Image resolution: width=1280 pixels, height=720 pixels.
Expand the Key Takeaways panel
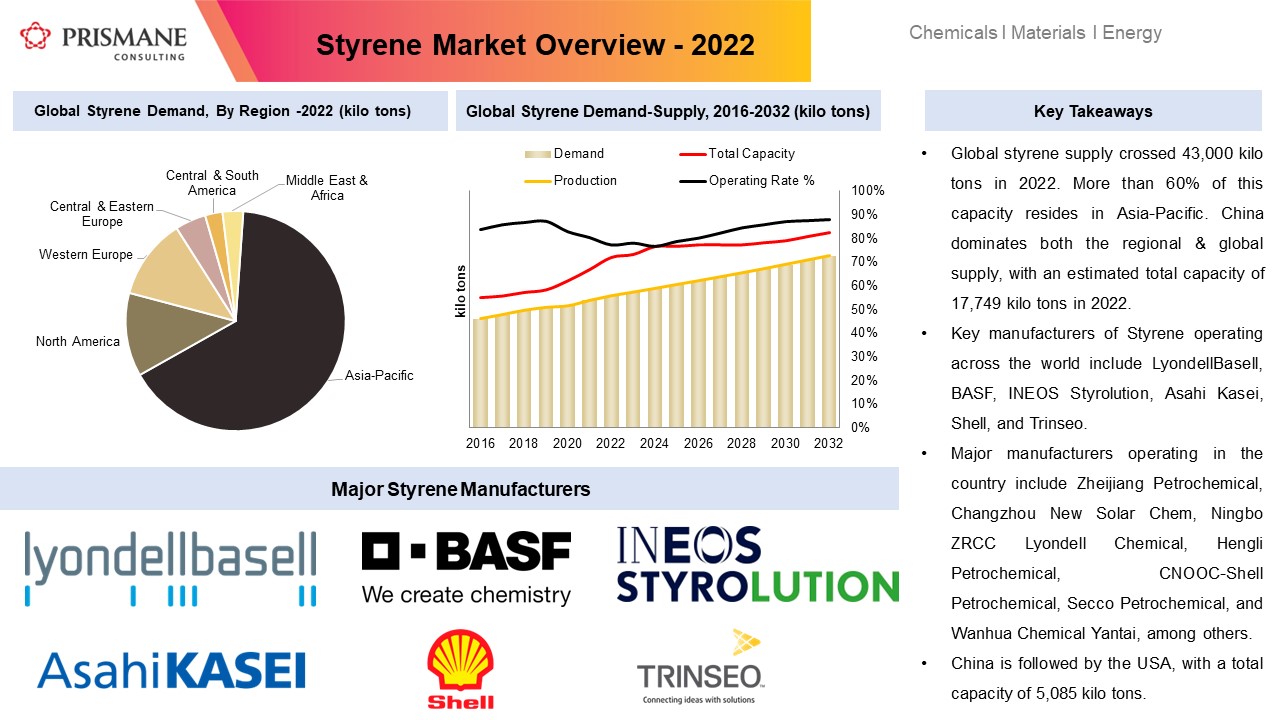tap(1093, 111)
